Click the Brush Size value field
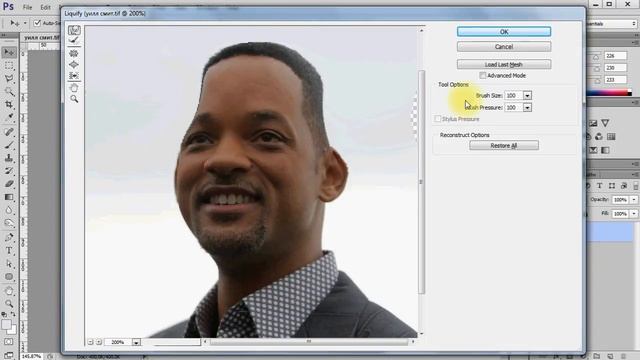Image resolution: width=640 pixels, height=360 pixels. click(x=513, y=96)
